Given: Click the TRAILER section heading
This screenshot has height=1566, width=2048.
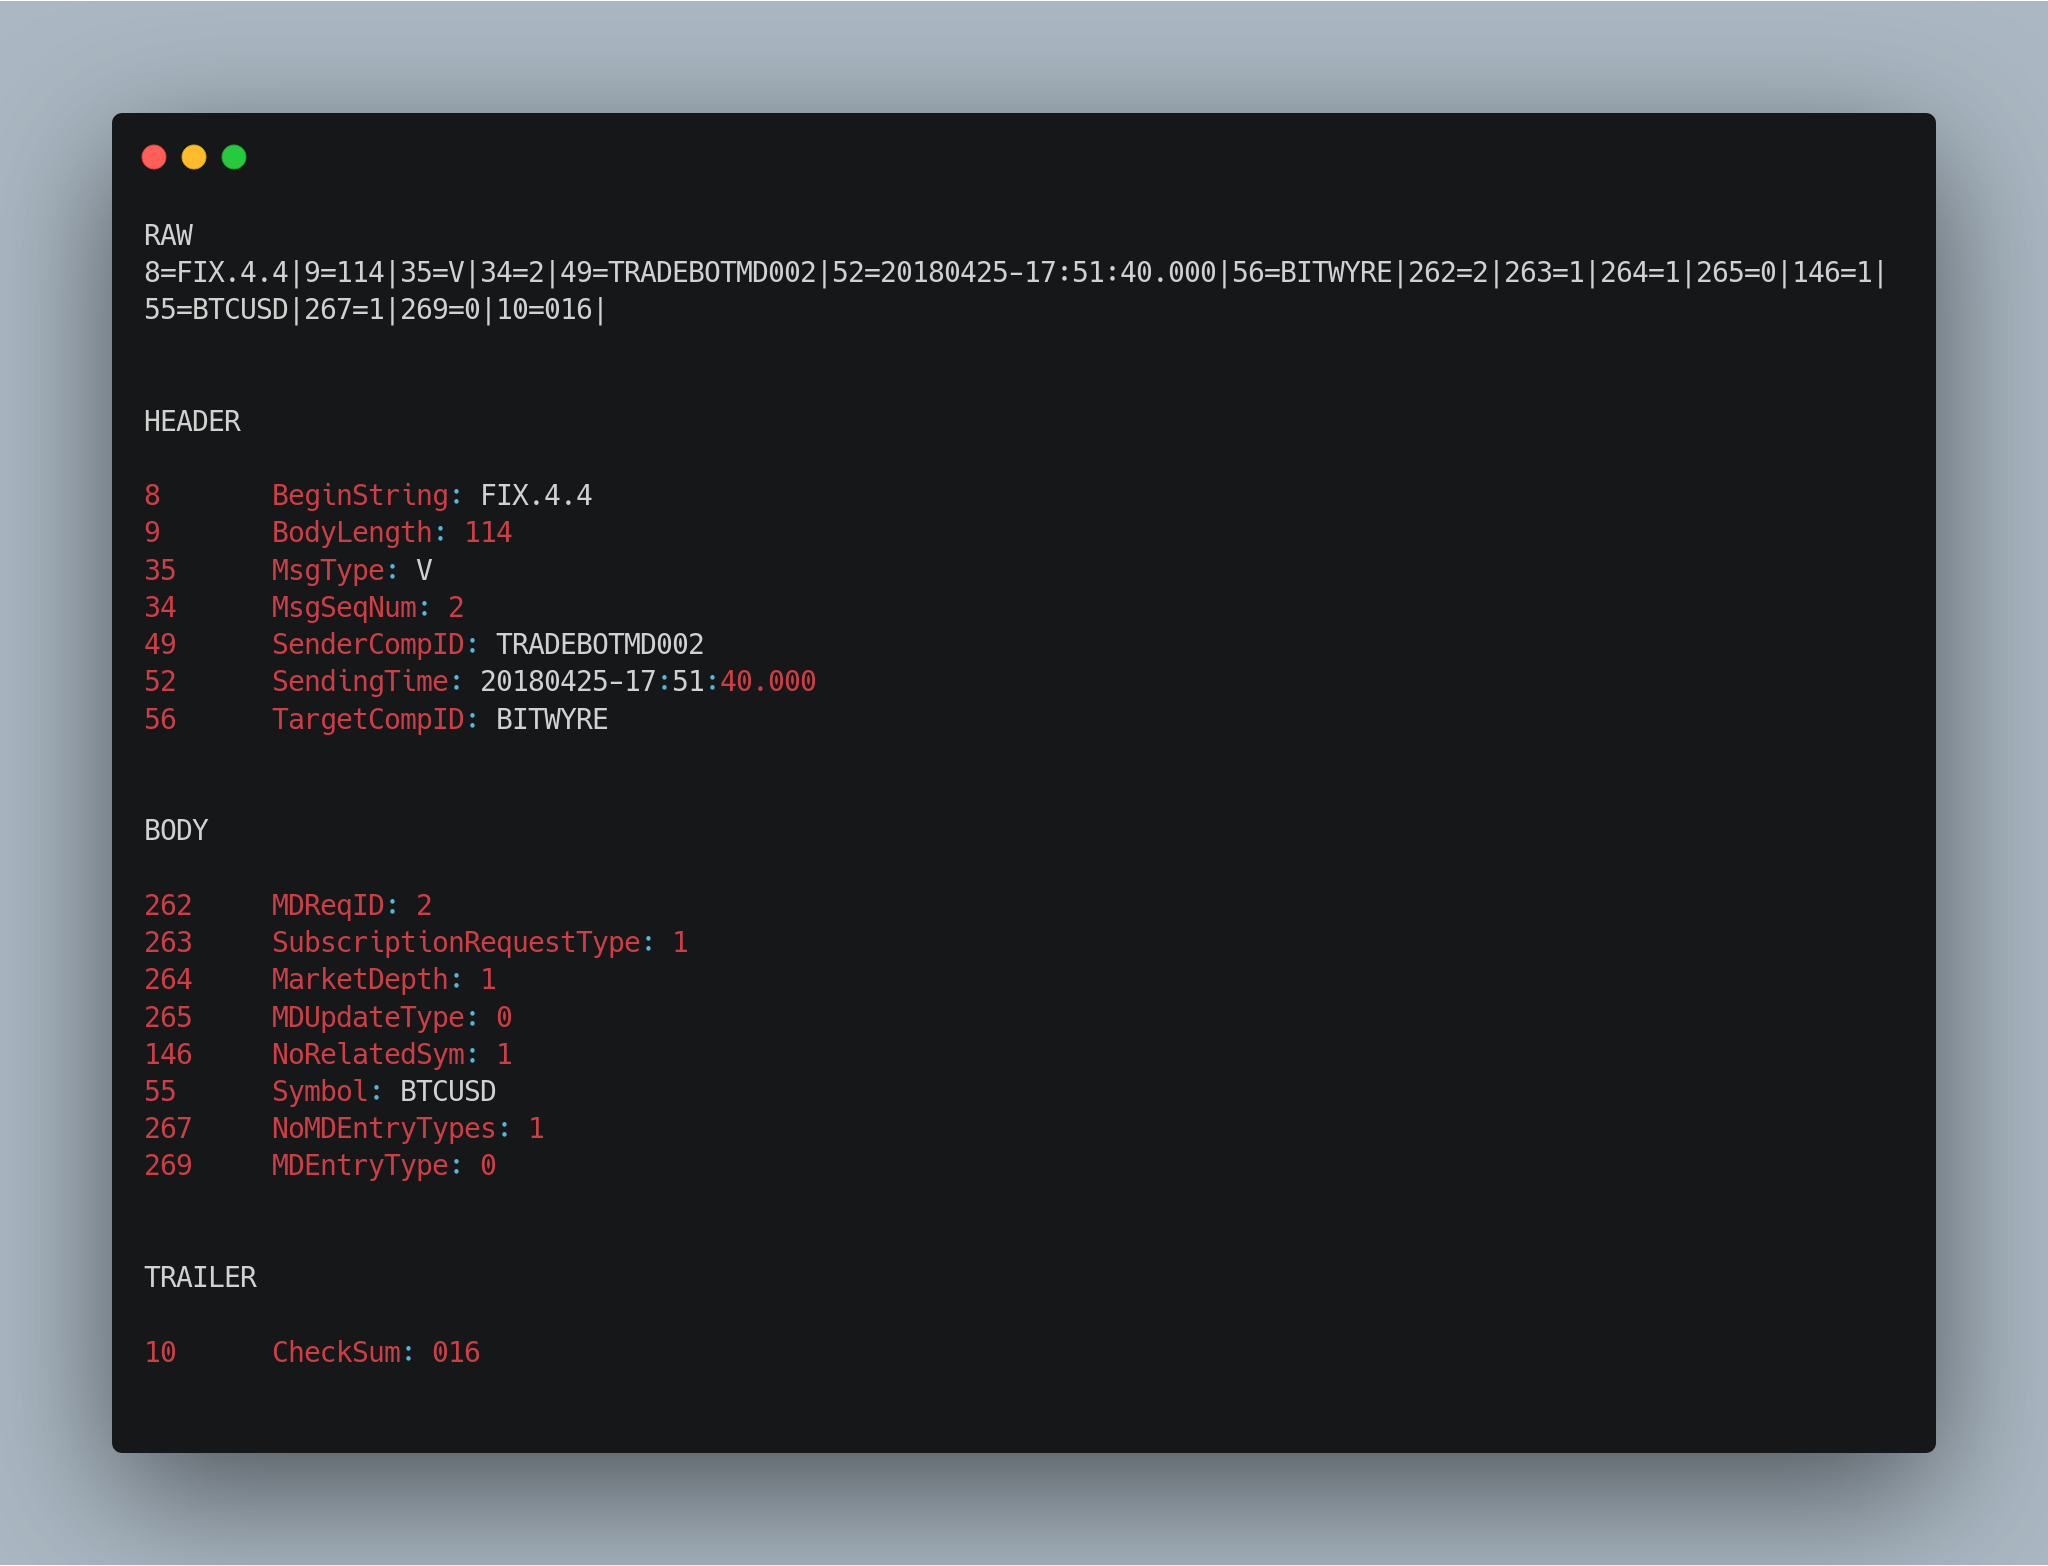Looking at the screenshot, I should 200,1277.
